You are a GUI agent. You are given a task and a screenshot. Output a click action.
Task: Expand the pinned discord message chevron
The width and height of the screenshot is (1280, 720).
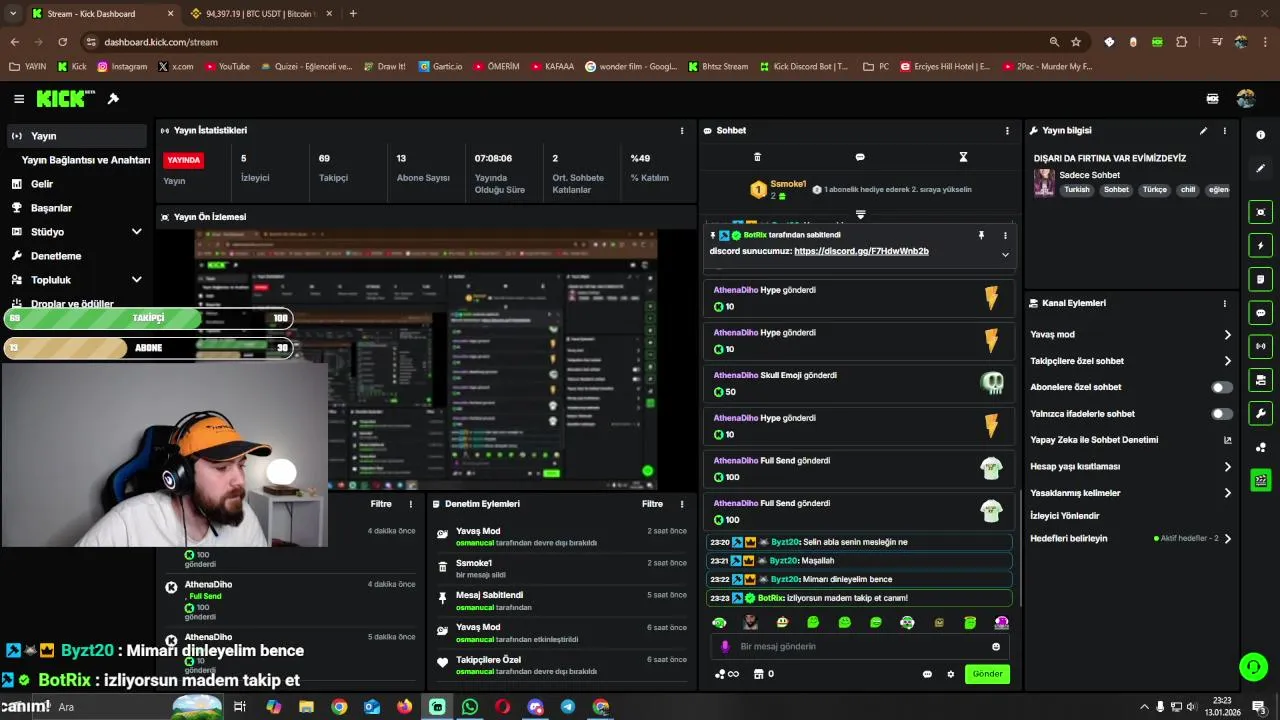[x=1005, y=255]
